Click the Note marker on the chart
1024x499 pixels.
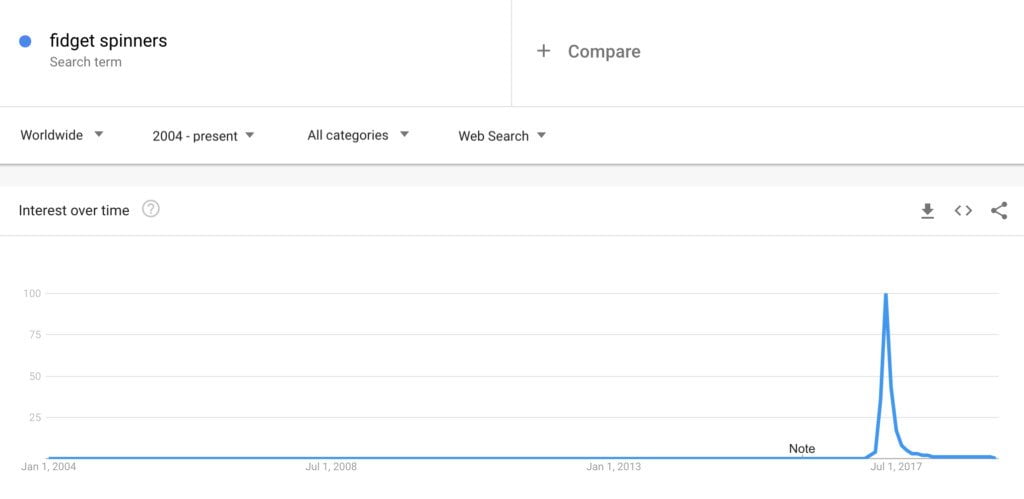pyautogui.click(x=802, y=449)
